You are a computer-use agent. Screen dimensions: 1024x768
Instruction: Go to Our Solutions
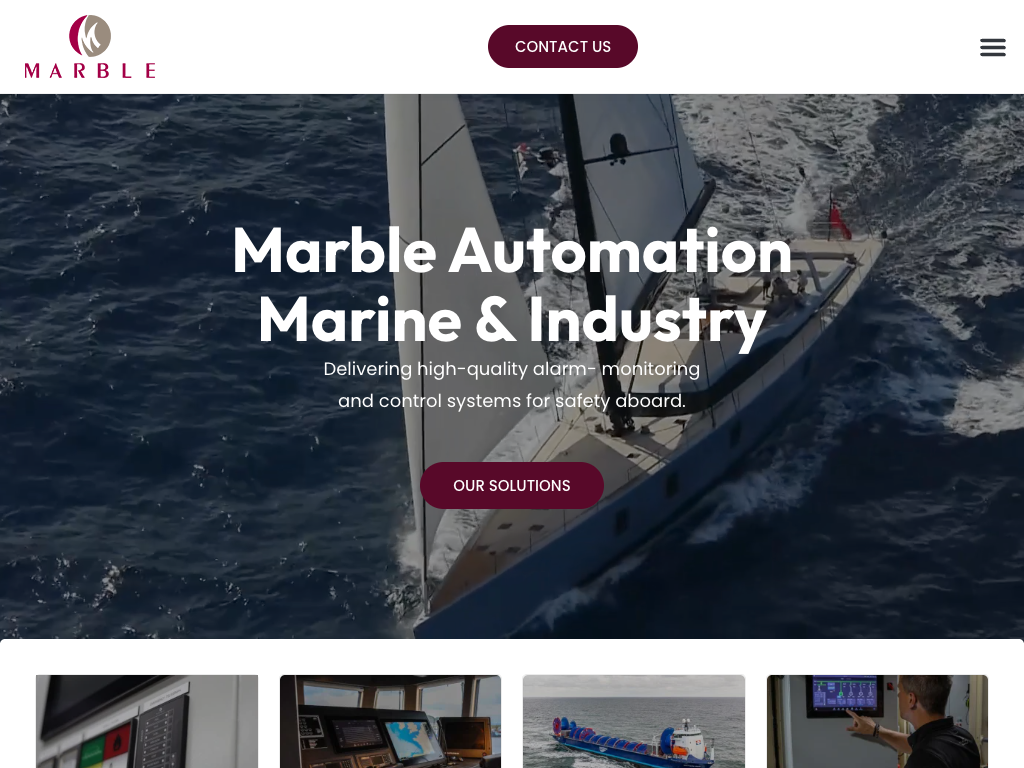click(x=511, y=485)
